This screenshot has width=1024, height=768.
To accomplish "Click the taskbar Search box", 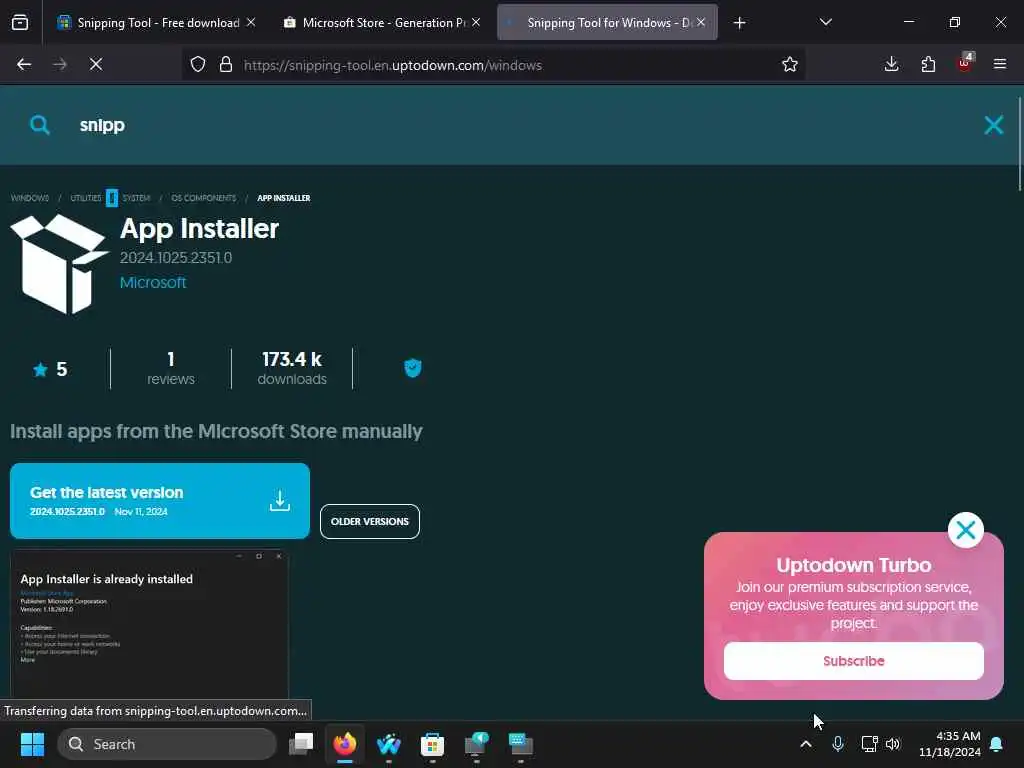I will 167,744.
